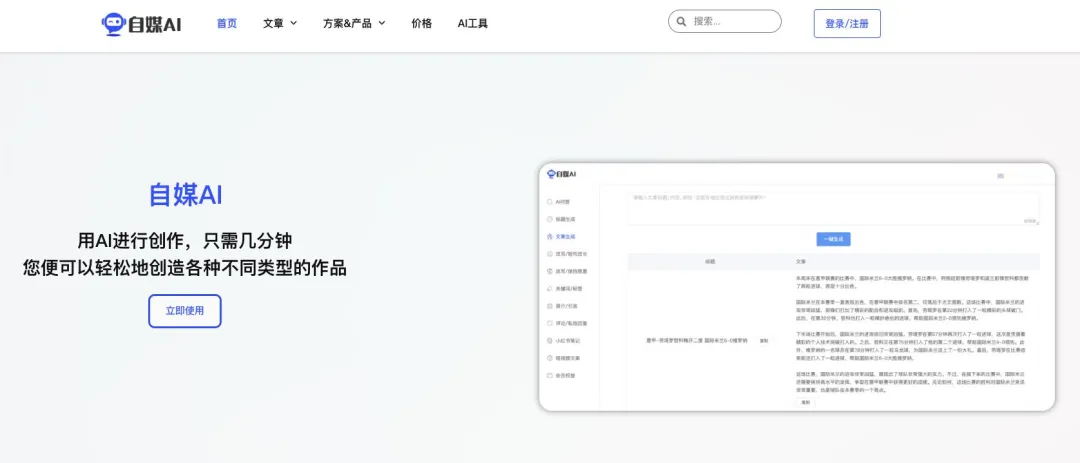
Task: Select 短视频文案 in the preview sidebar
Action: click(563, 358)
